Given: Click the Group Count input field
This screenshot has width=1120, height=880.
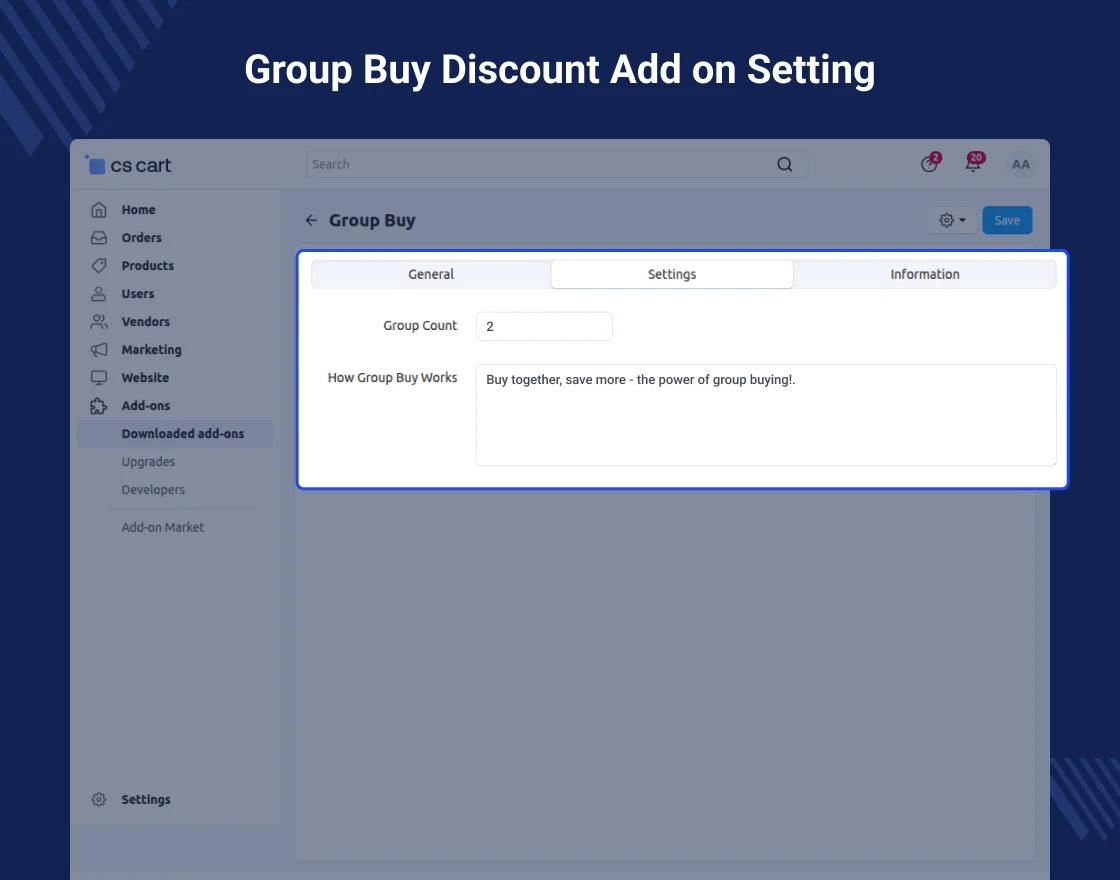Looking at the screenshot, I should click(543, 326).
